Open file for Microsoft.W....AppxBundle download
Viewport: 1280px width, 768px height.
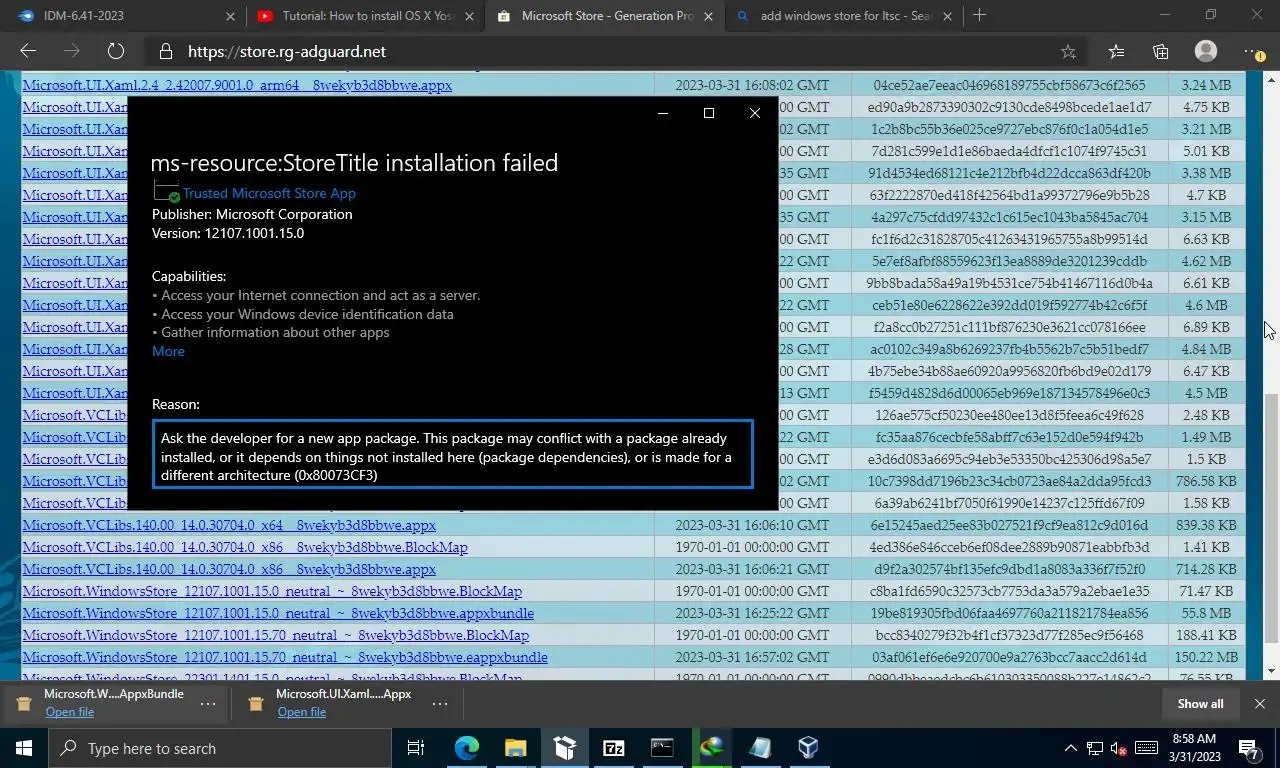coord(69,712)
